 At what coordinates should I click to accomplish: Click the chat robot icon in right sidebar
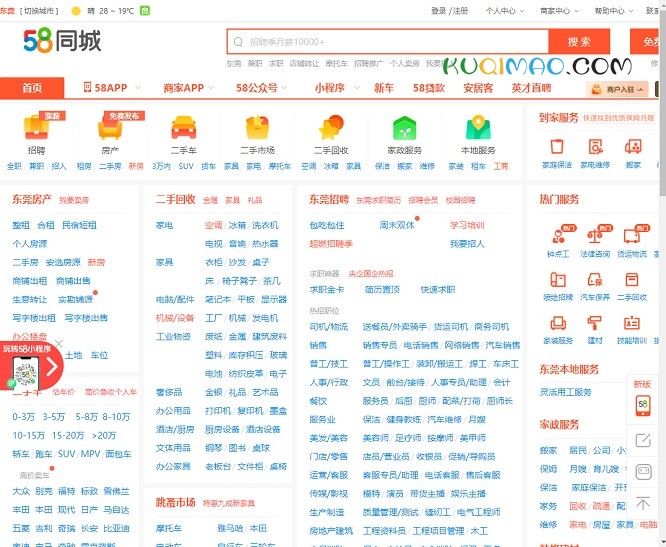pos(643,472)
